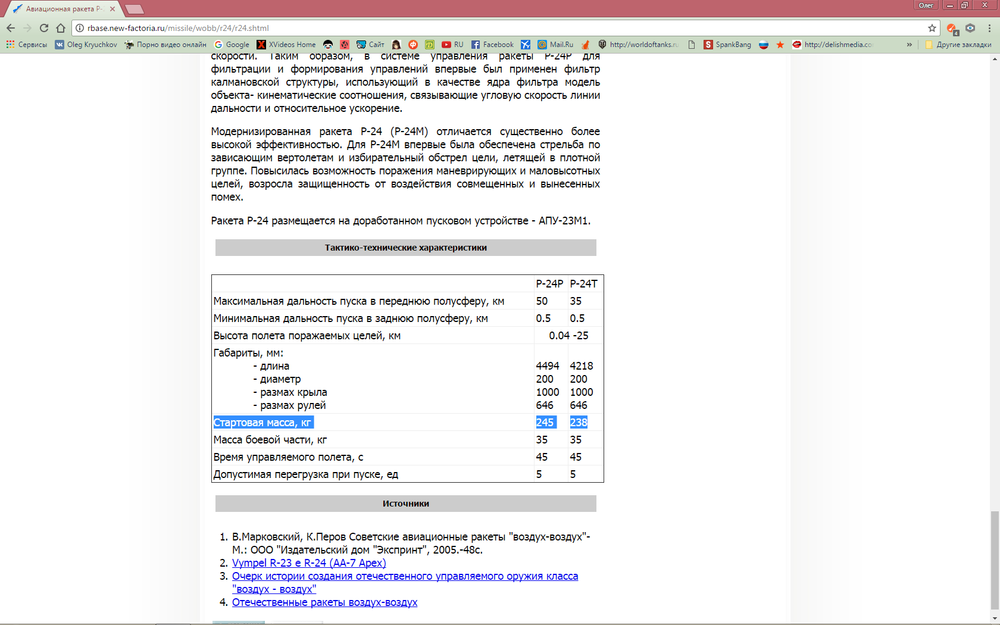1000x625 pixels.
Task: Click the Масса боевой части, кг label
Action: pyautogui.click(x=270, y=439)
